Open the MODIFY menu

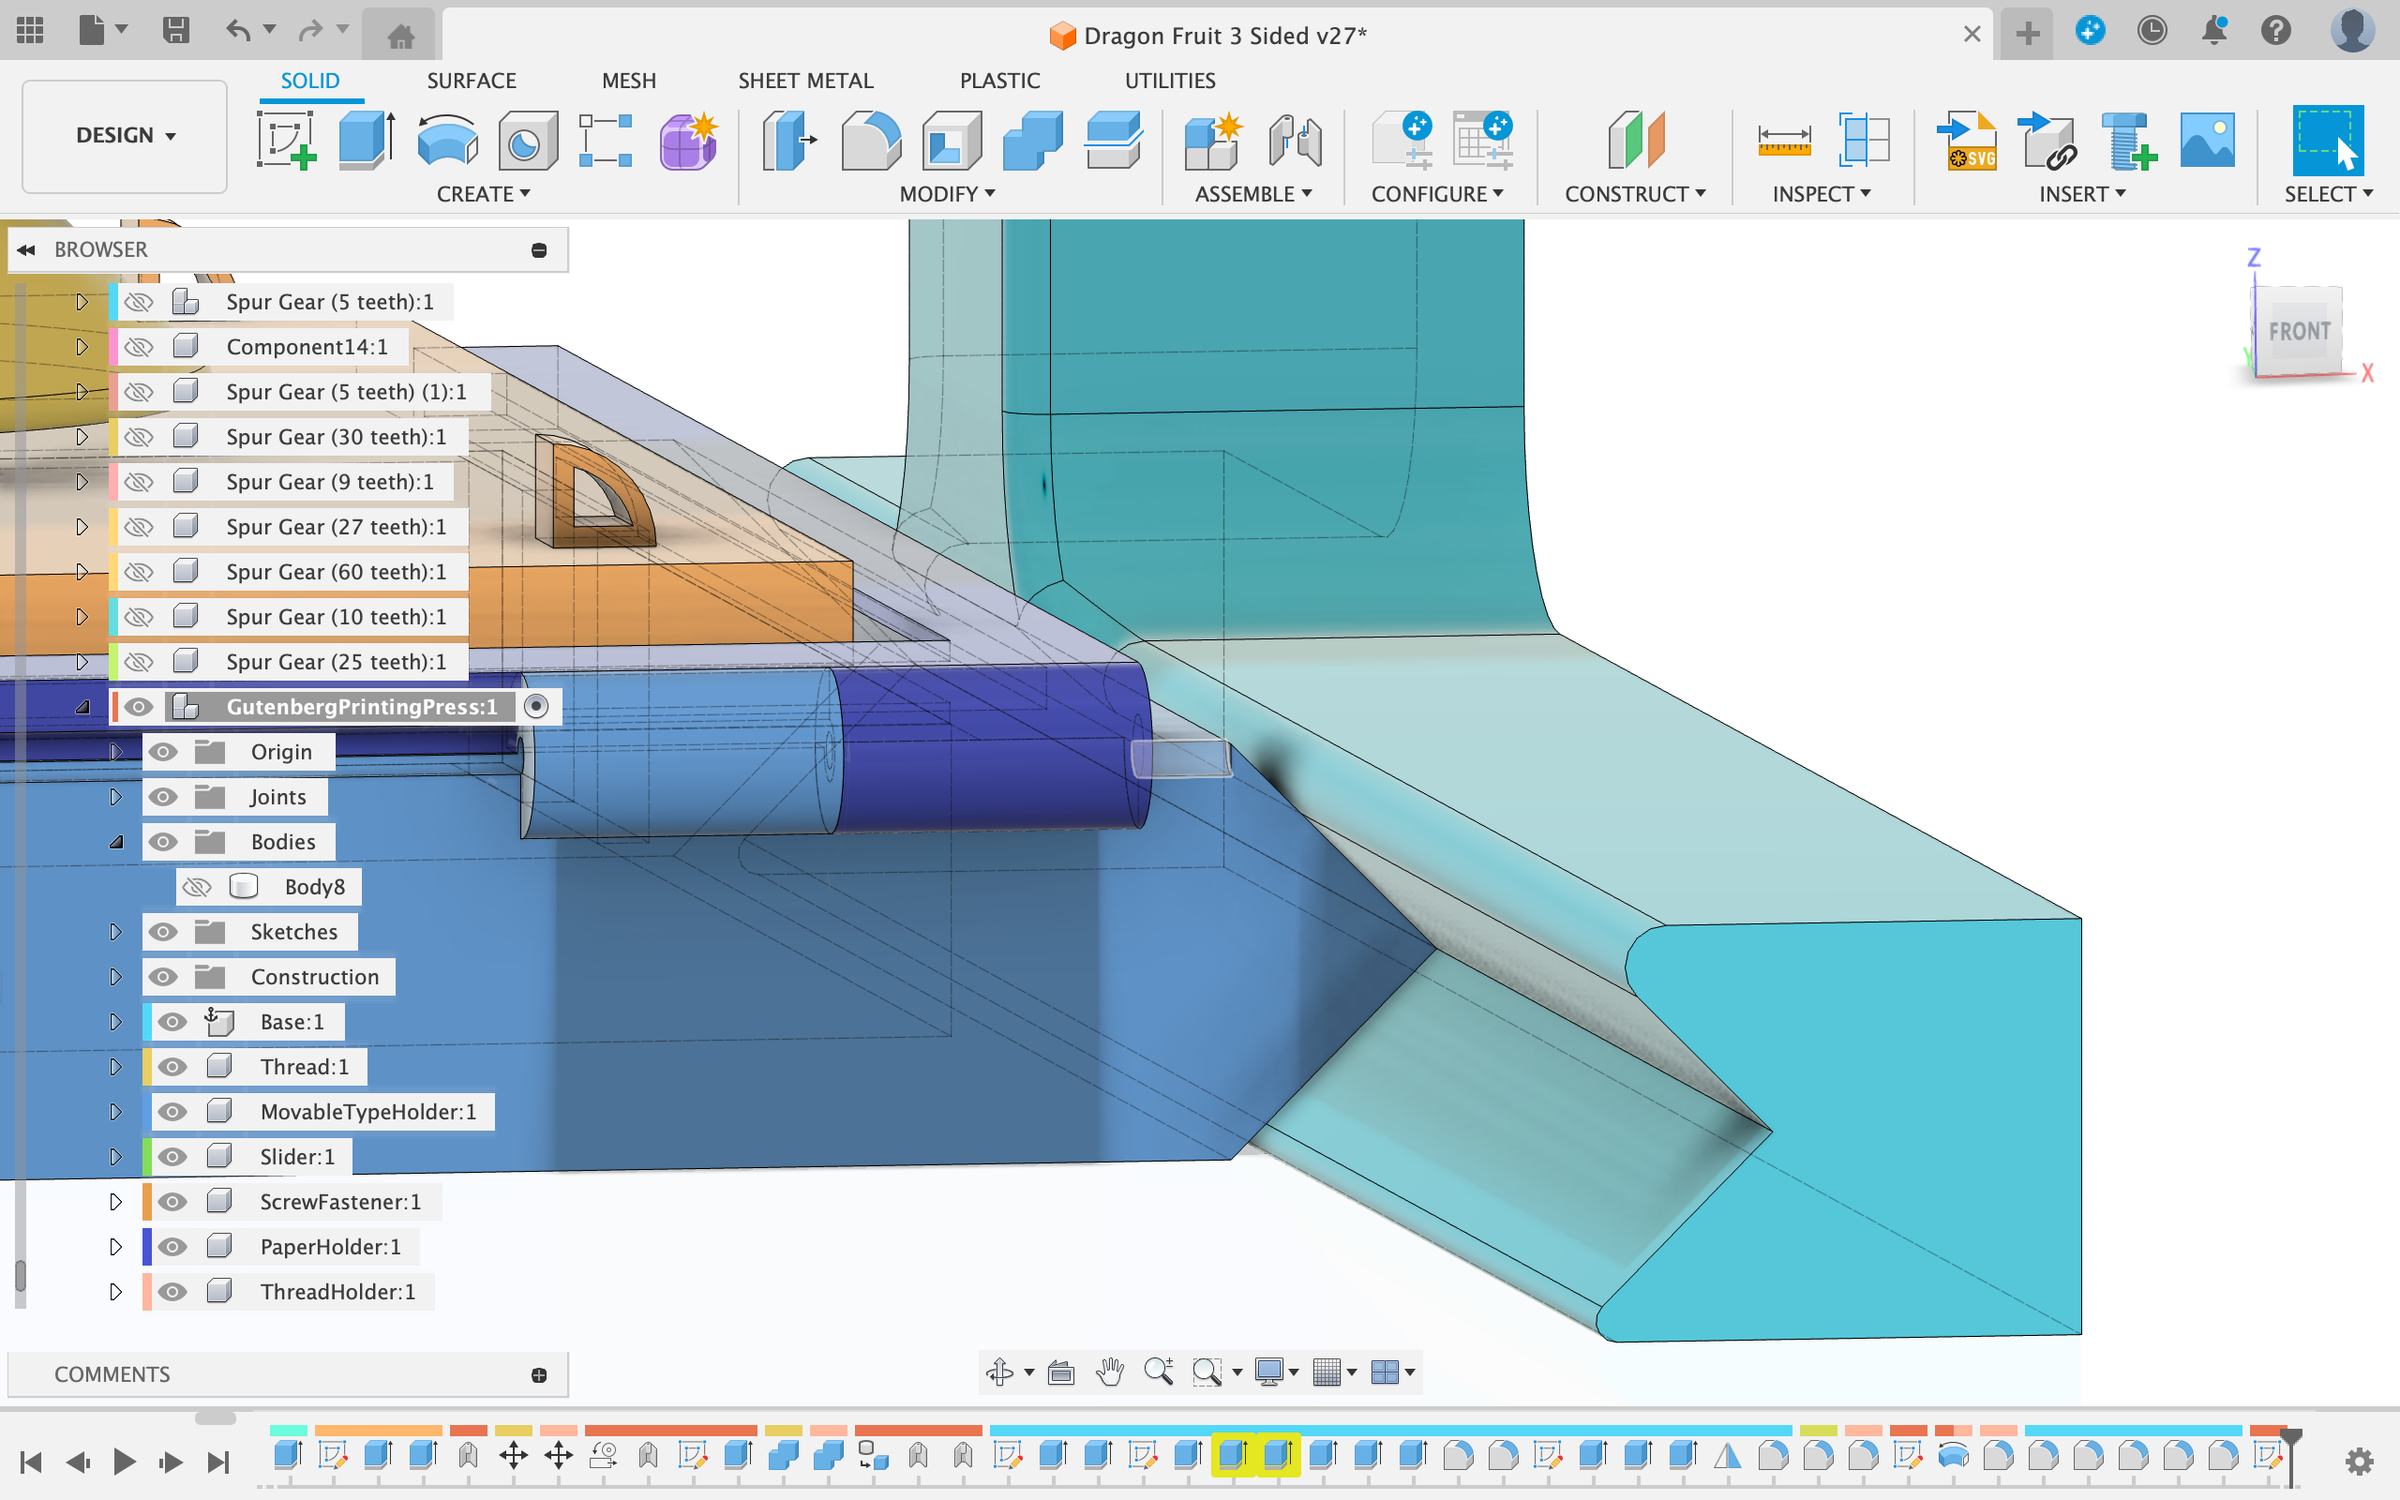click(x=946, y=194)
